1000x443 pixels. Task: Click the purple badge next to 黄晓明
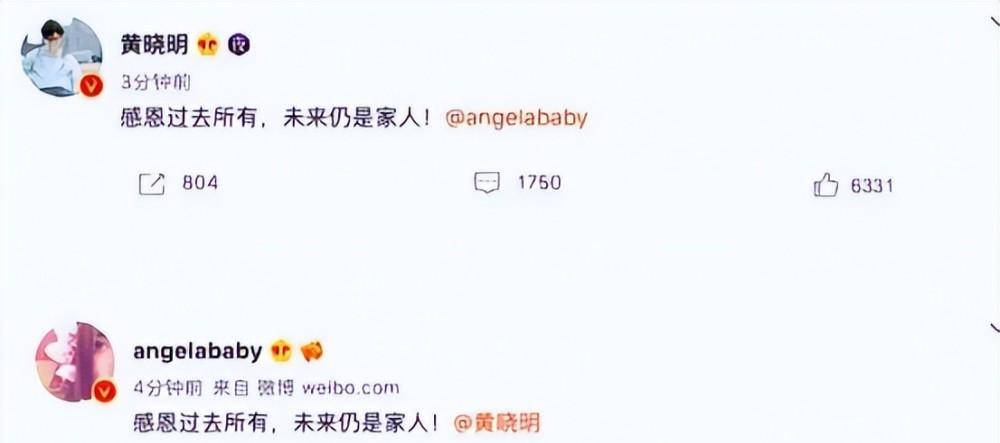(239, 45)
